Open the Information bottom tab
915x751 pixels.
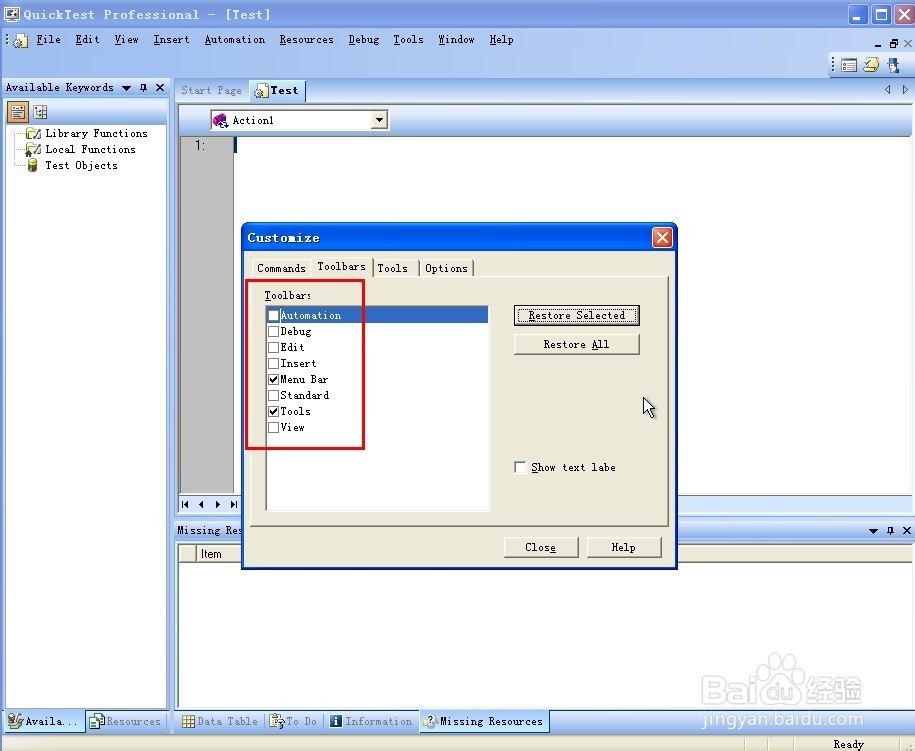[x=371, y=721]
